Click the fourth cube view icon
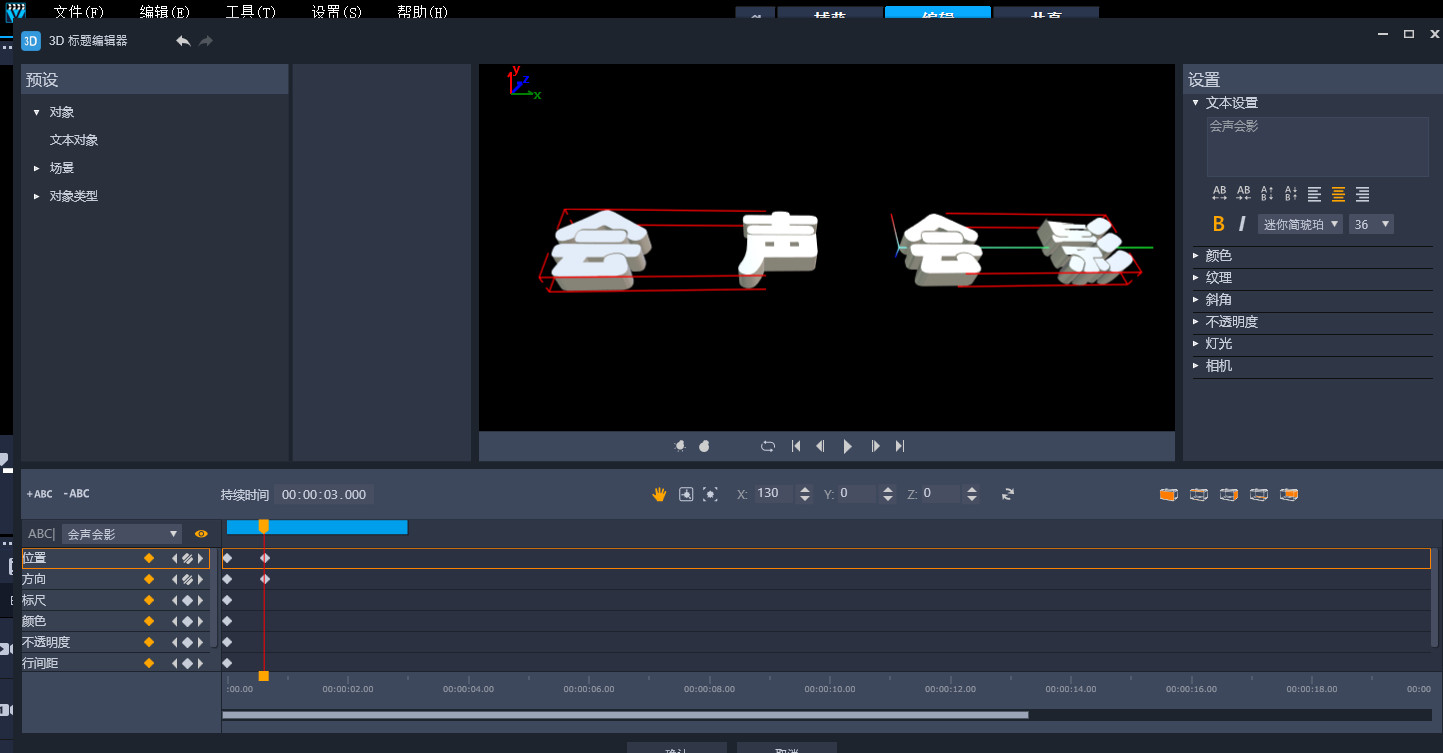This screenshot has height=753, width=1443. [x=1259, y=494]
